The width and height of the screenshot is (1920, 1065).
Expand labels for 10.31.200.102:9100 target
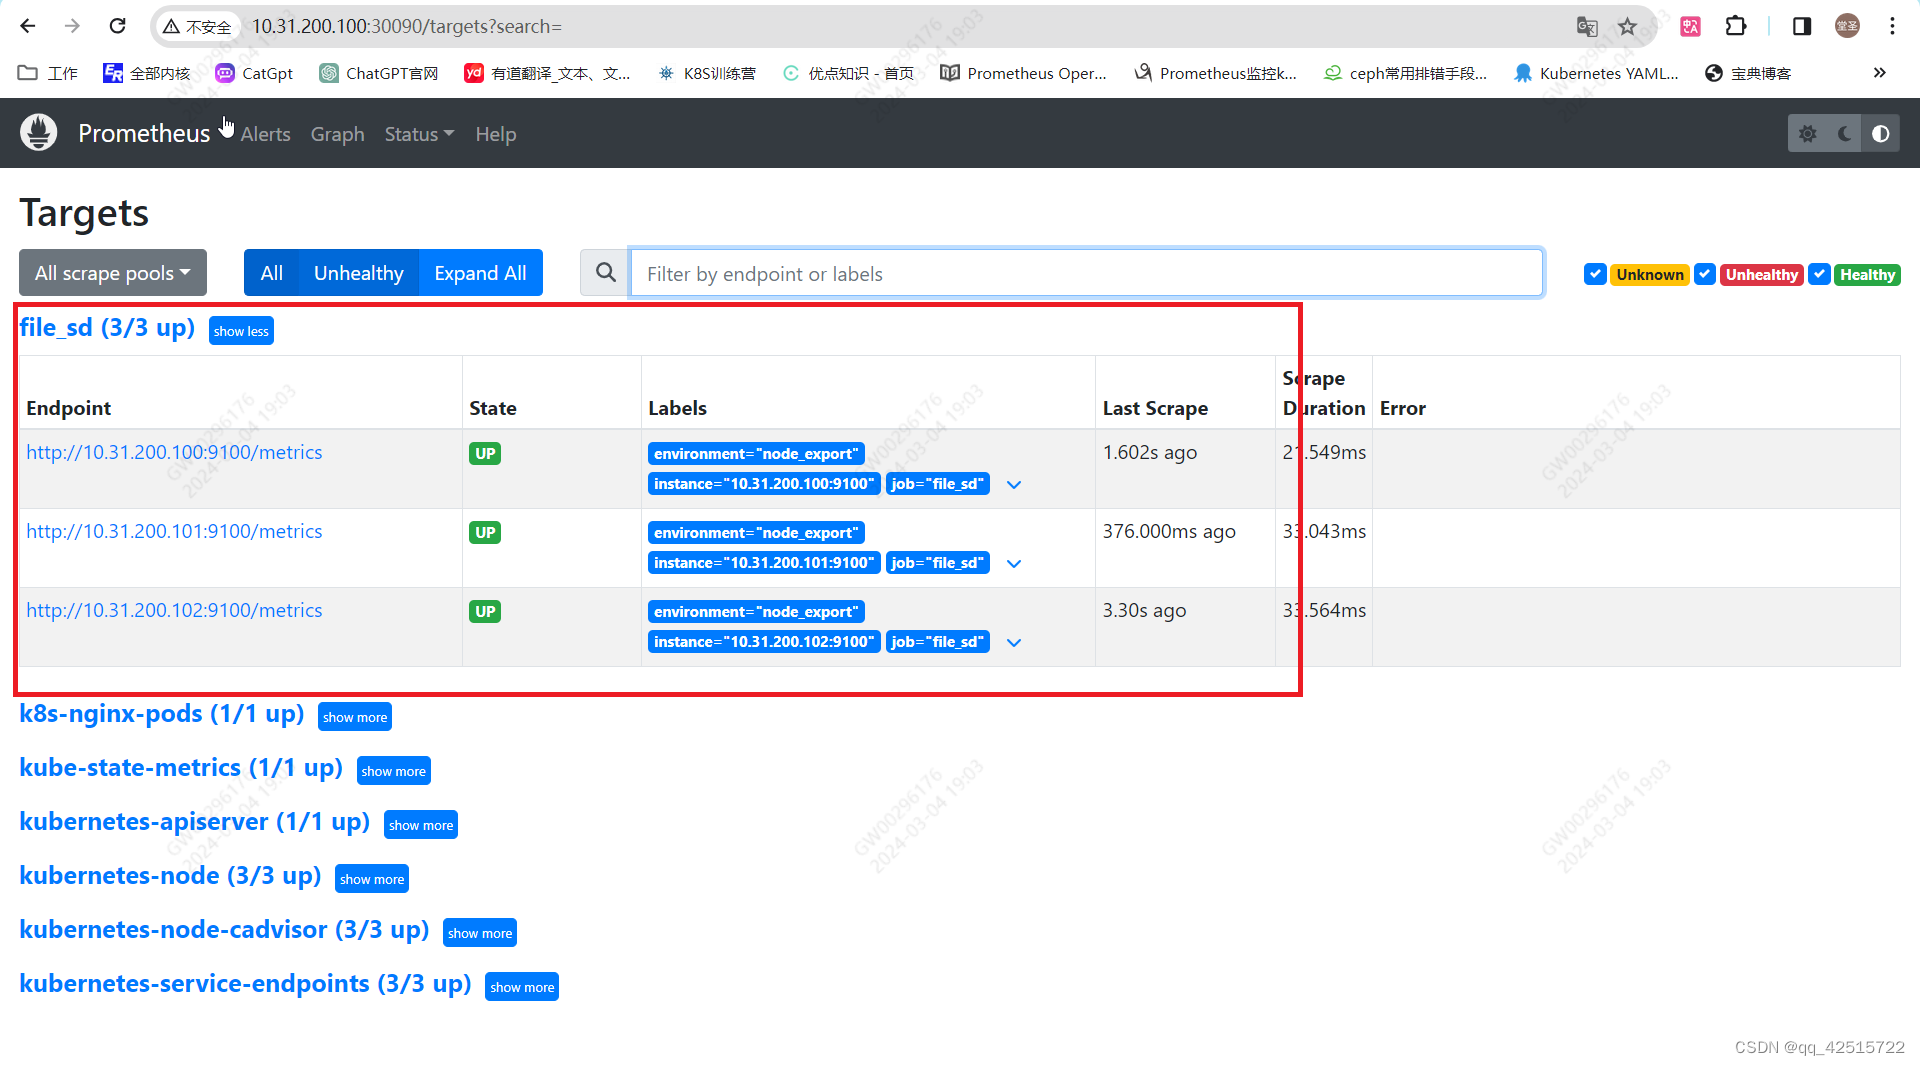coord(1014,643)
